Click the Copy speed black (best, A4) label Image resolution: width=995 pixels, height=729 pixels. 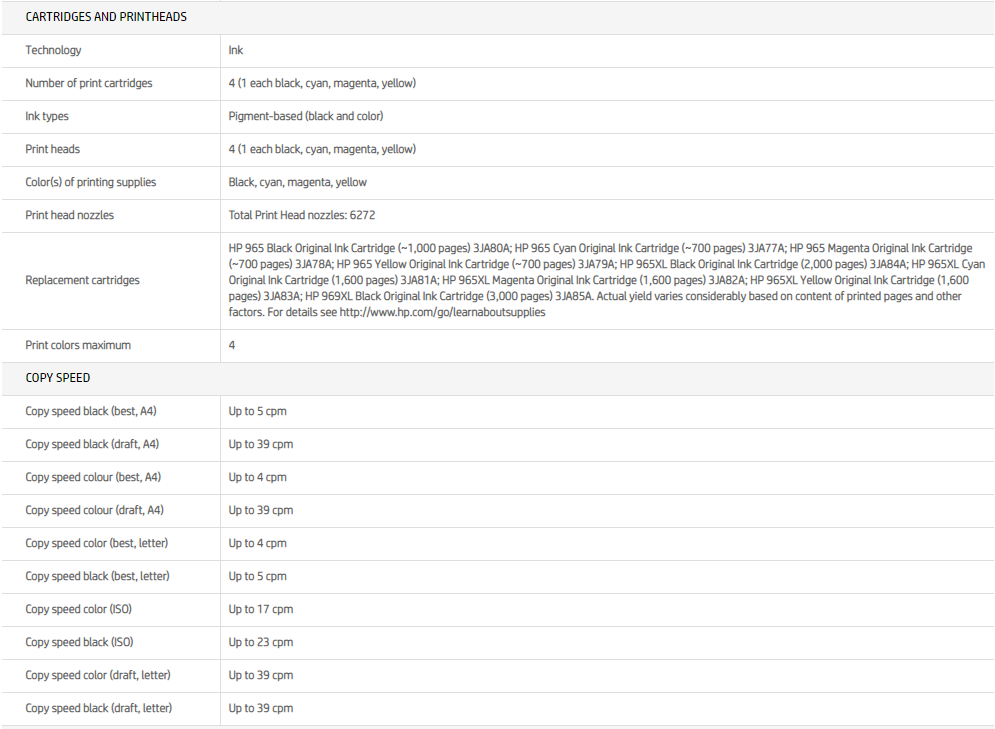pyautogui.click(x=93, y=411)
